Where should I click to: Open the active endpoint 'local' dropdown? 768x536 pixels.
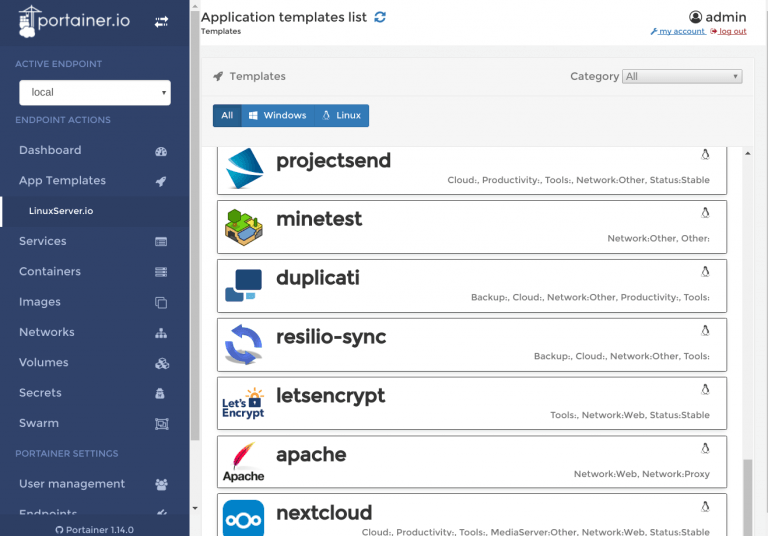(x=95, y=93)
